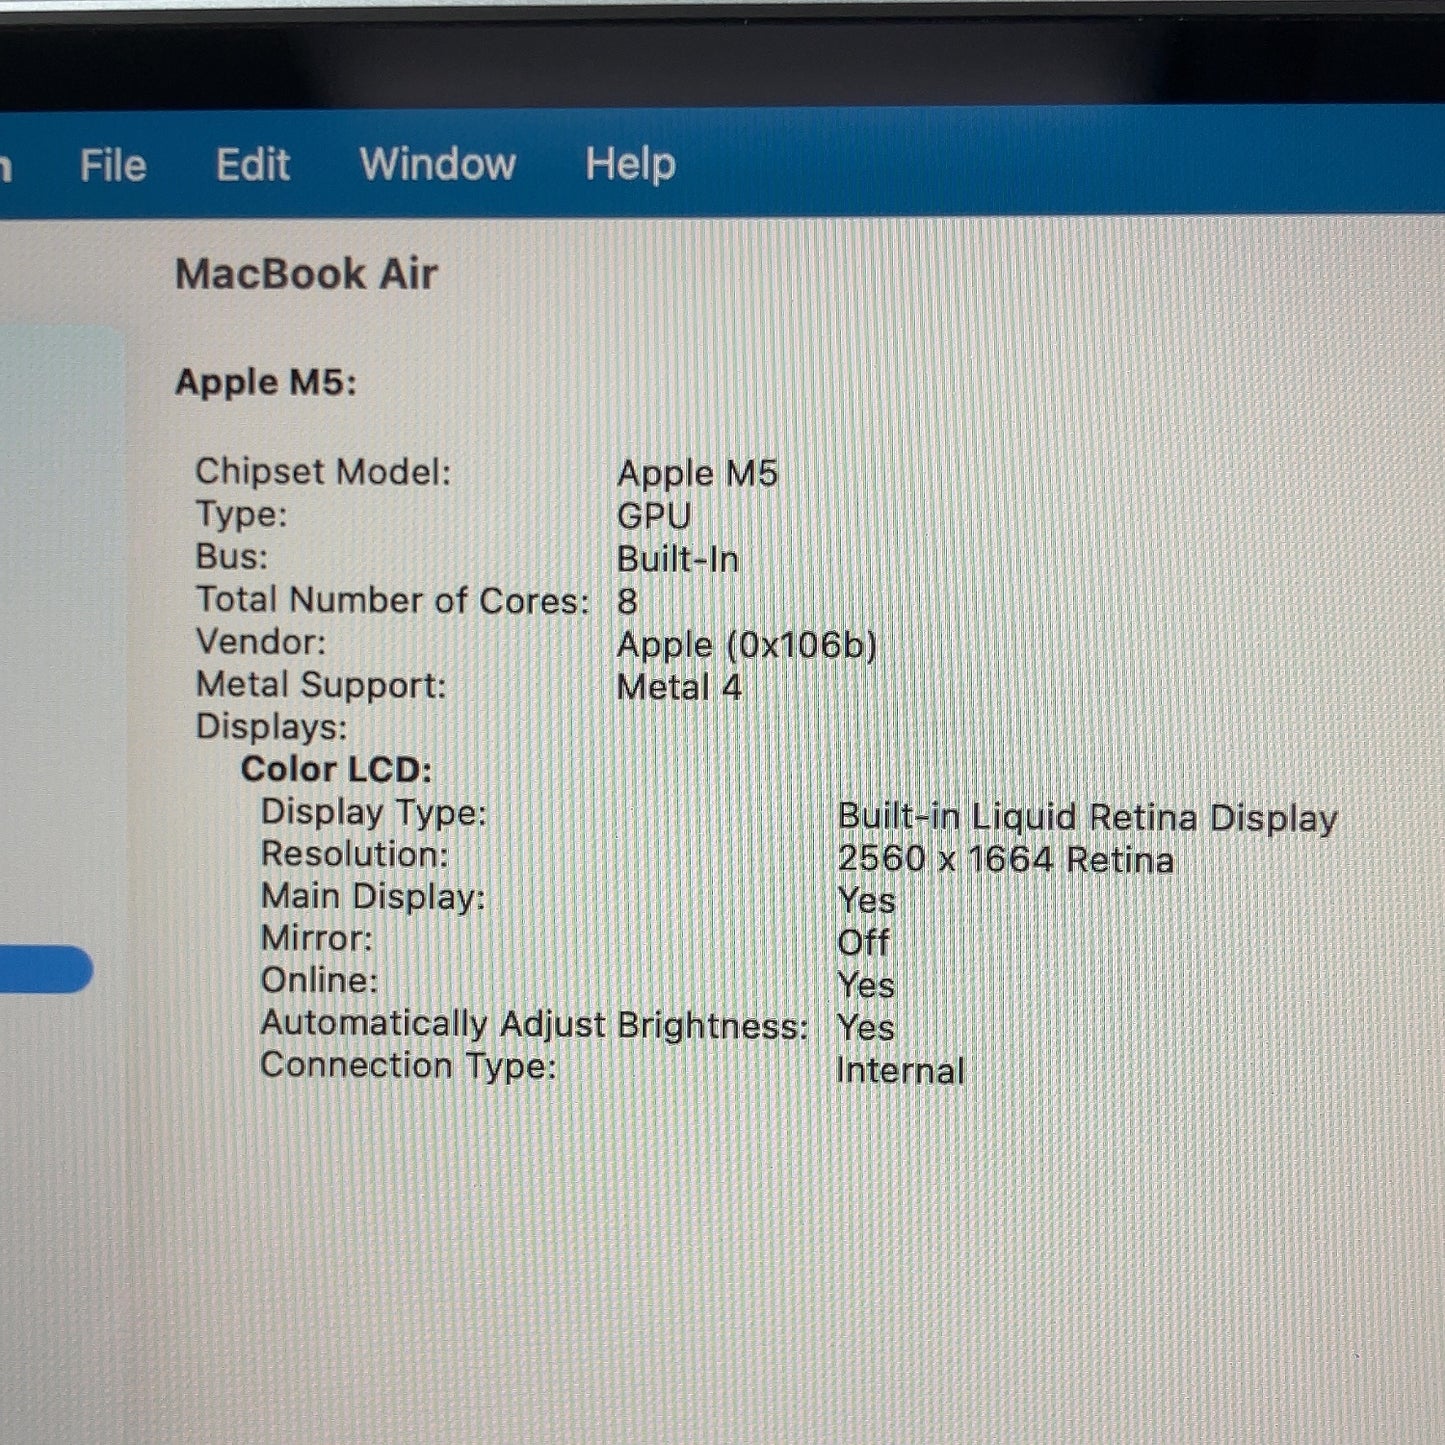Click the 'Connection Type:' label
1445x1445 pixels.
click(x=408, y=1066)
